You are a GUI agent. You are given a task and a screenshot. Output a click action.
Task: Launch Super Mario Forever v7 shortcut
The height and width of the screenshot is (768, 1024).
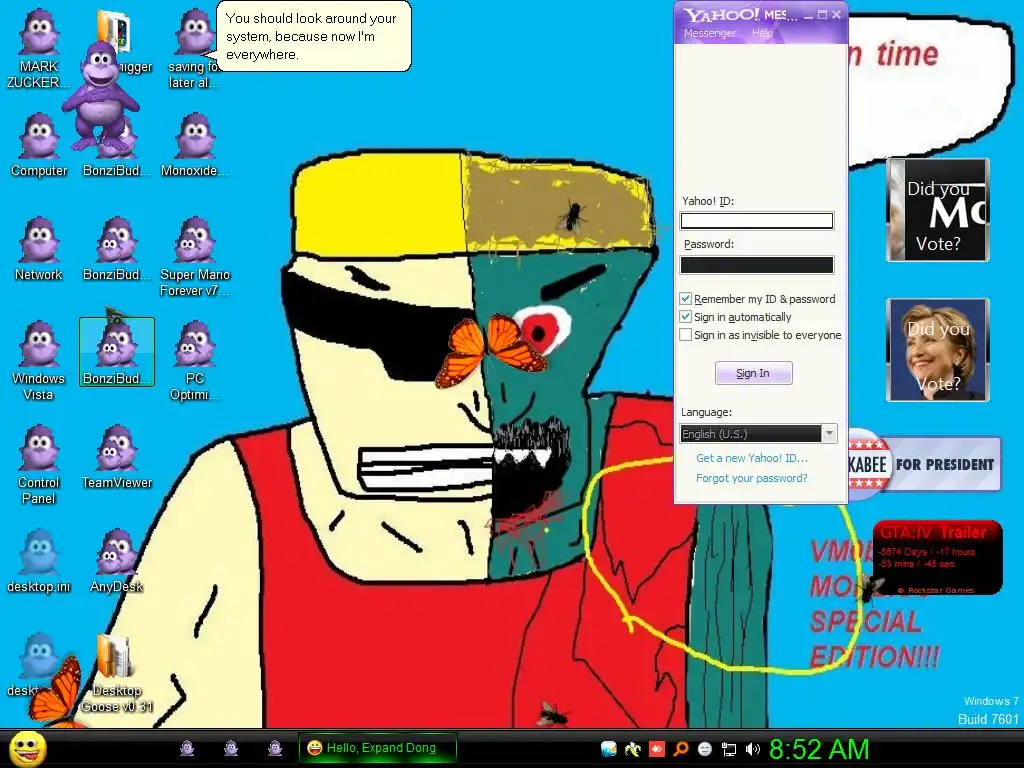pos(195,257)
